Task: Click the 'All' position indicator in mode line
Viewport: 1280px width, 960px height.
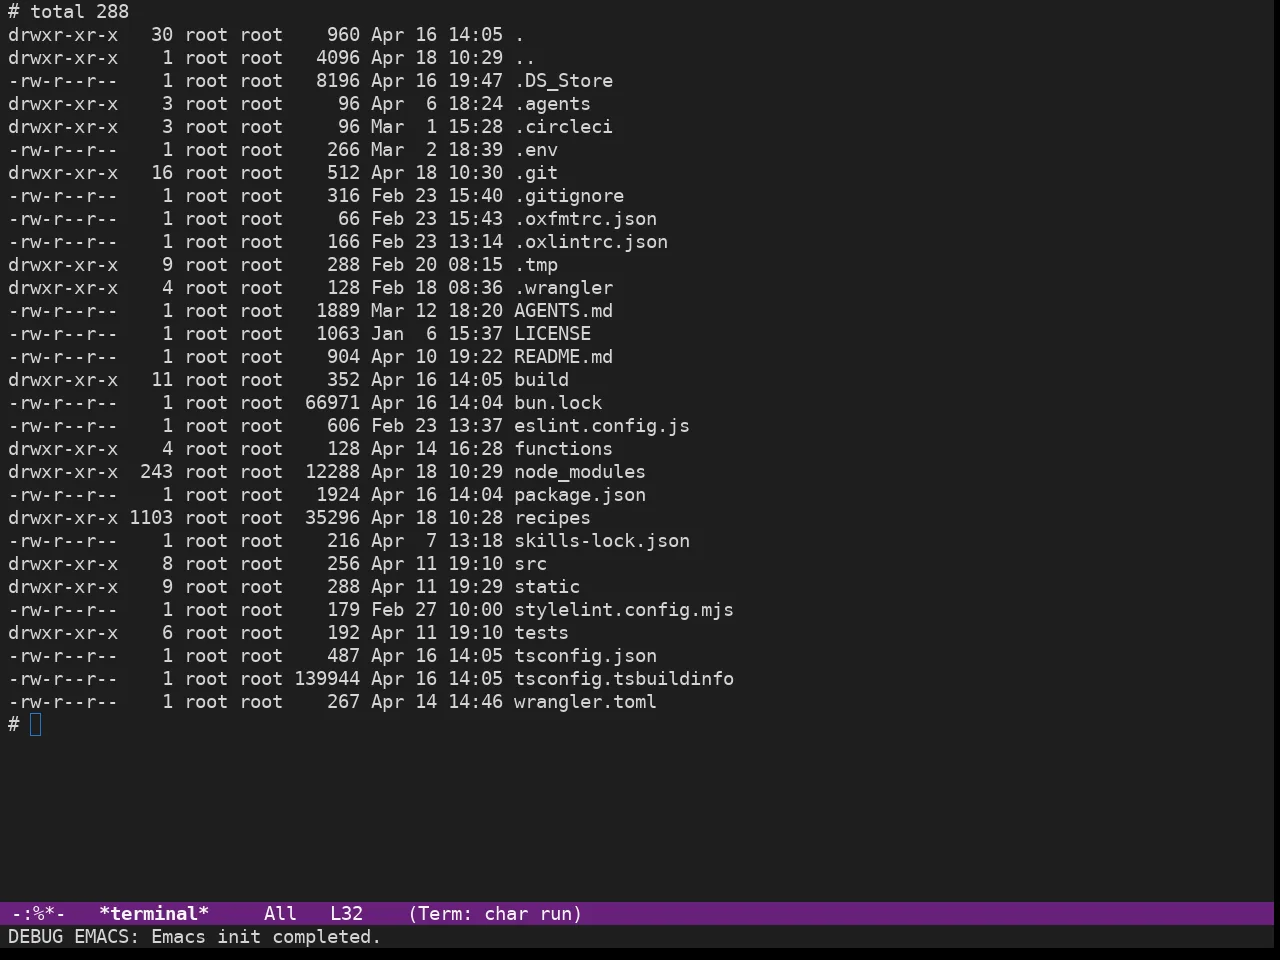Action: [280, 914]
